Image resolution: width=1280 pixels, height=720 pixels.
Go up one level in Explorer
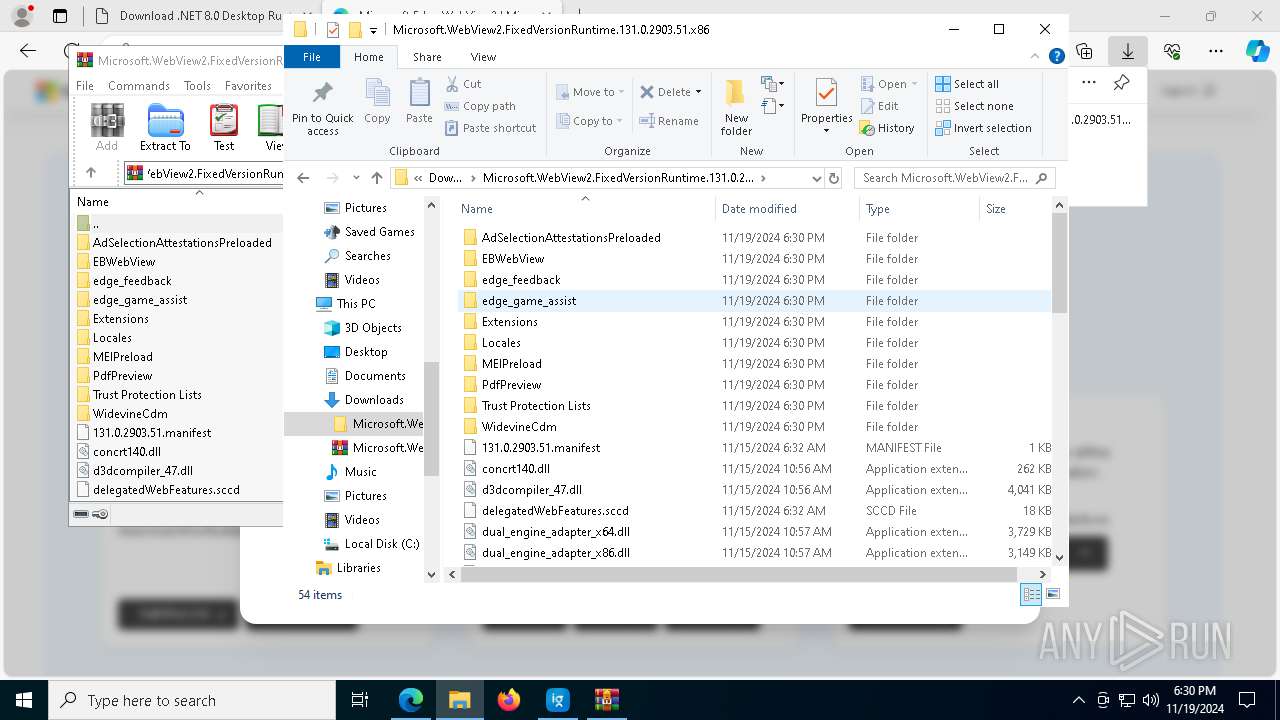coord(376,178)
